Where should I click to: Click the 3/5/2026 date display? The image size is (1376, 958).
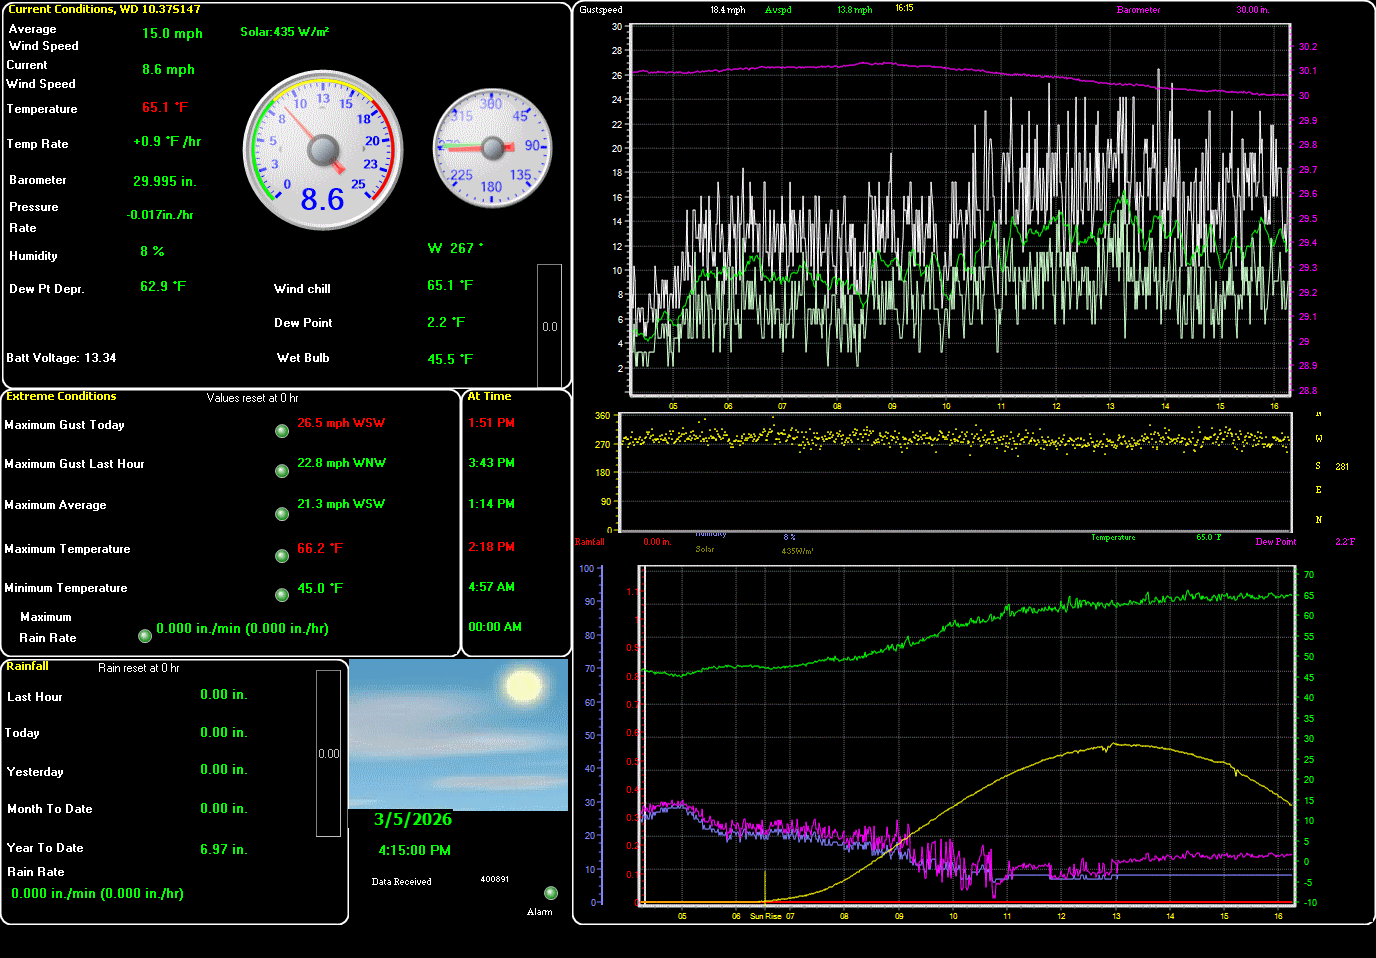[x=413, y=820]
